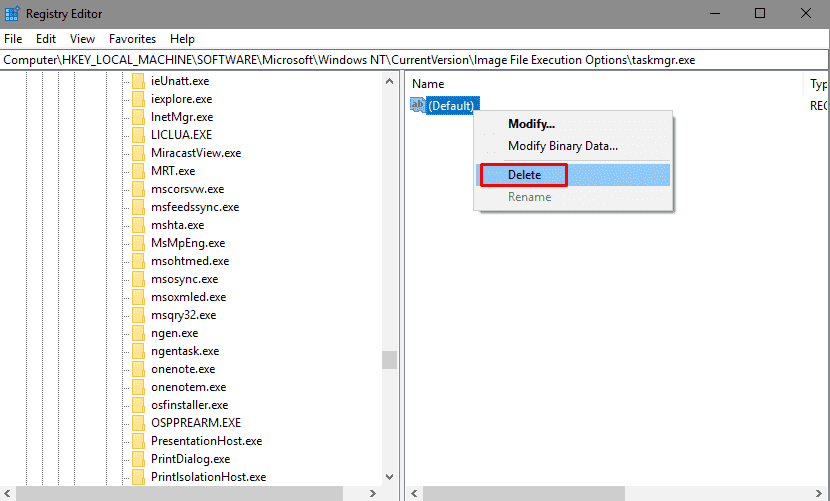Click the mscorsvw.exe folder icon
The height and width of the screenshot is (501, 830).
138,189
